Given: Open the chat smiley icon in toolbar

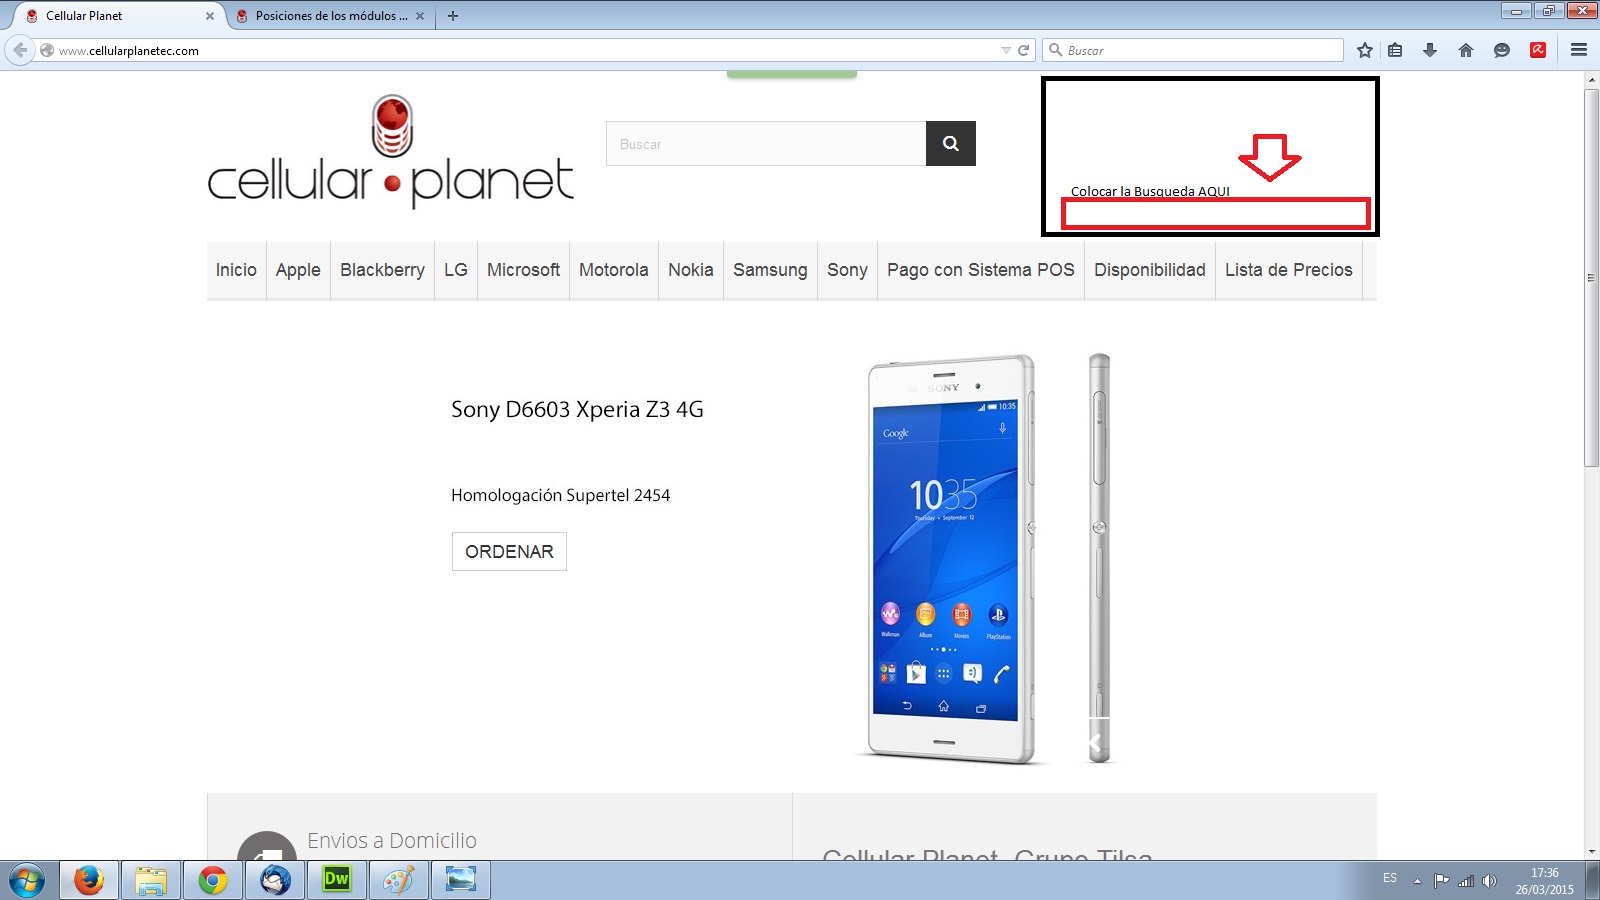Looking at the screenshot, I should [x=1502, y=50].
